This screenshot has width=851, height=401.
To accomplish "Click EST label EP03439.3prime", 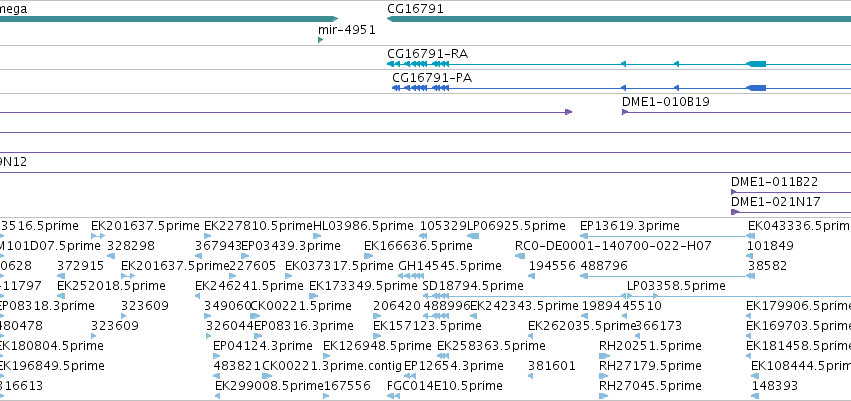I will pyautogui.click(x=291, y=246).
